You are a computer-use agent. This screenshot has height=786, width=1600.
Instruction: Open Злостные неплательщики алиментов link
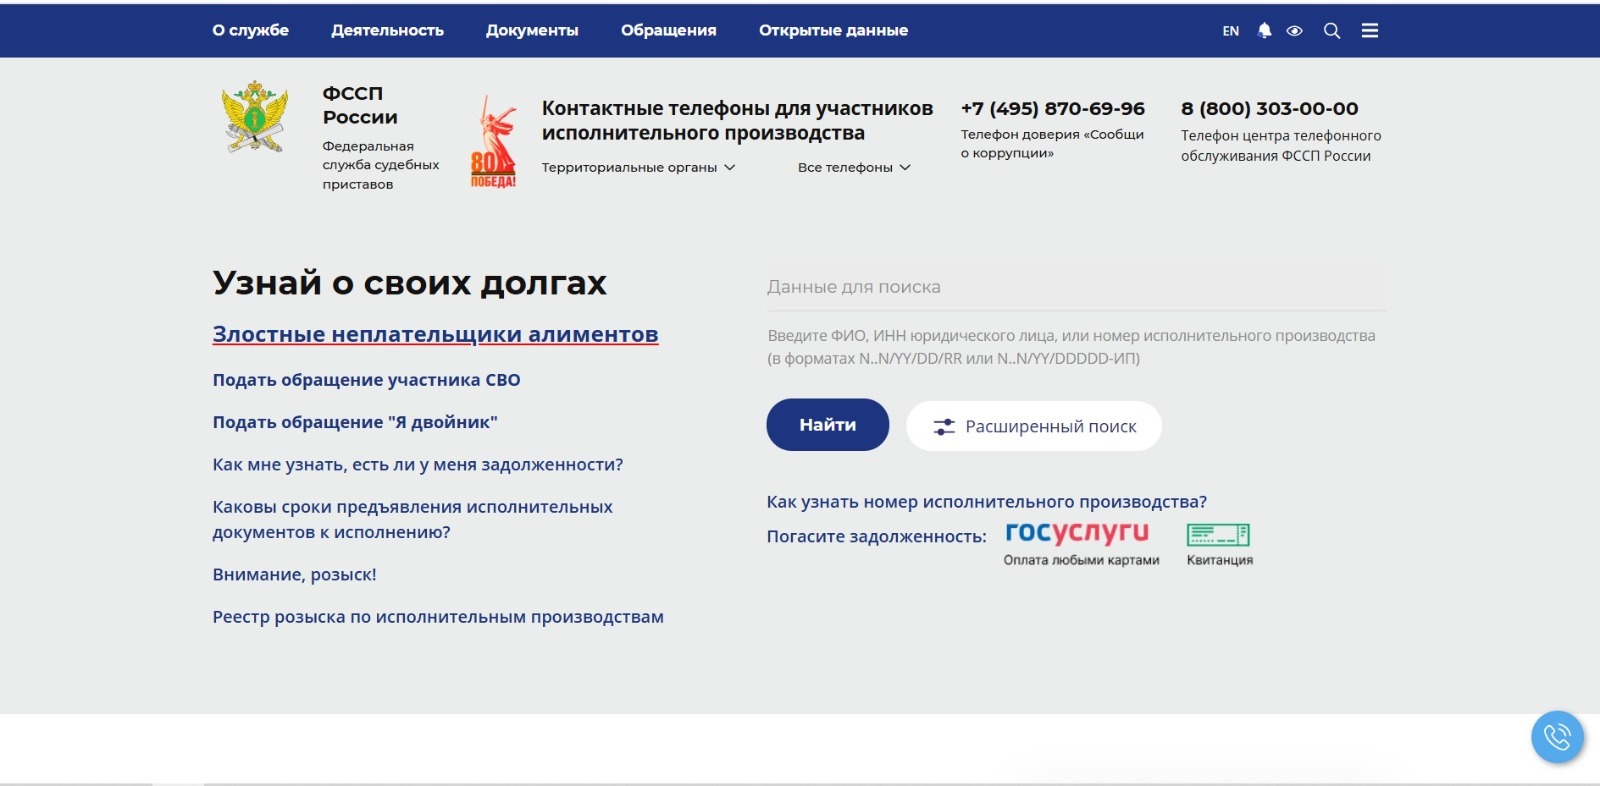[435, 334]
